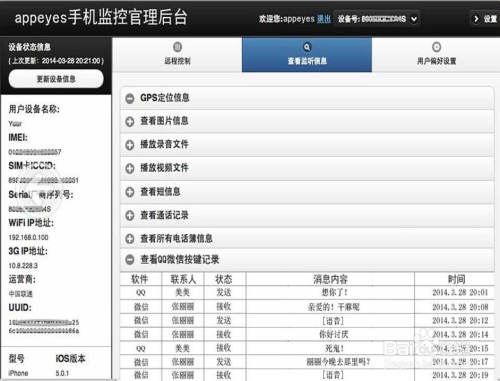Expand the 查看通话记录 section
Viewport: 500px width, 381px height.
[307, 215]
